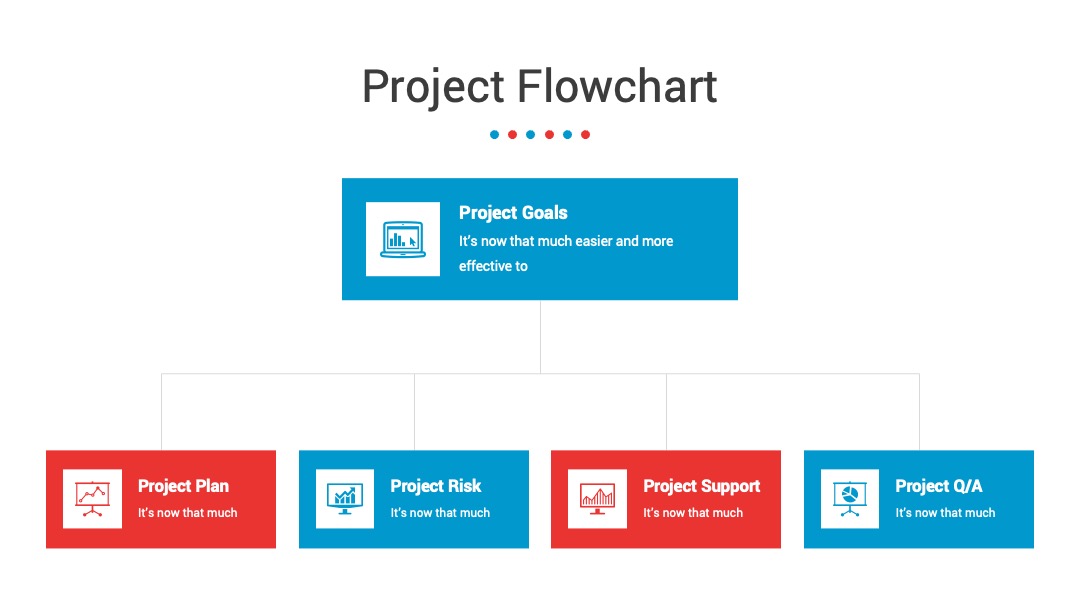1080x608 pixels.
Task: Click the subtitle text under Project Support
Action: (x=693, y=513)
